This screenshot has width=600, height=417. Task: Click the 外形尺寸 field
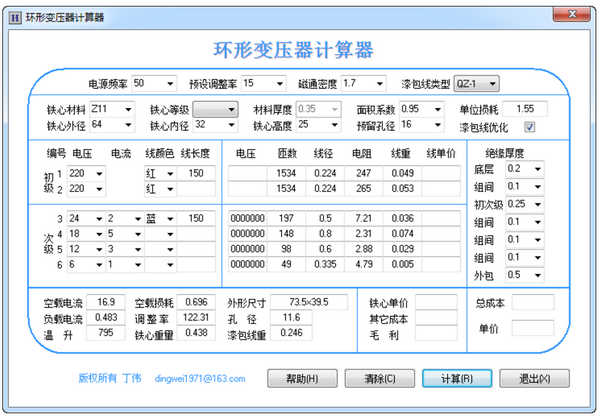[309, 302]
